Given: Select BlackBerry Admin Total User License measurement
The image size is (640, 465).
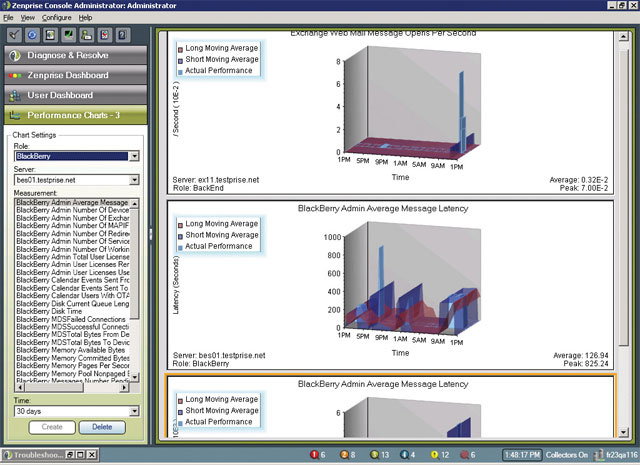Looking at the screenshot, I should pyautogui.click(x=72, y=257).
